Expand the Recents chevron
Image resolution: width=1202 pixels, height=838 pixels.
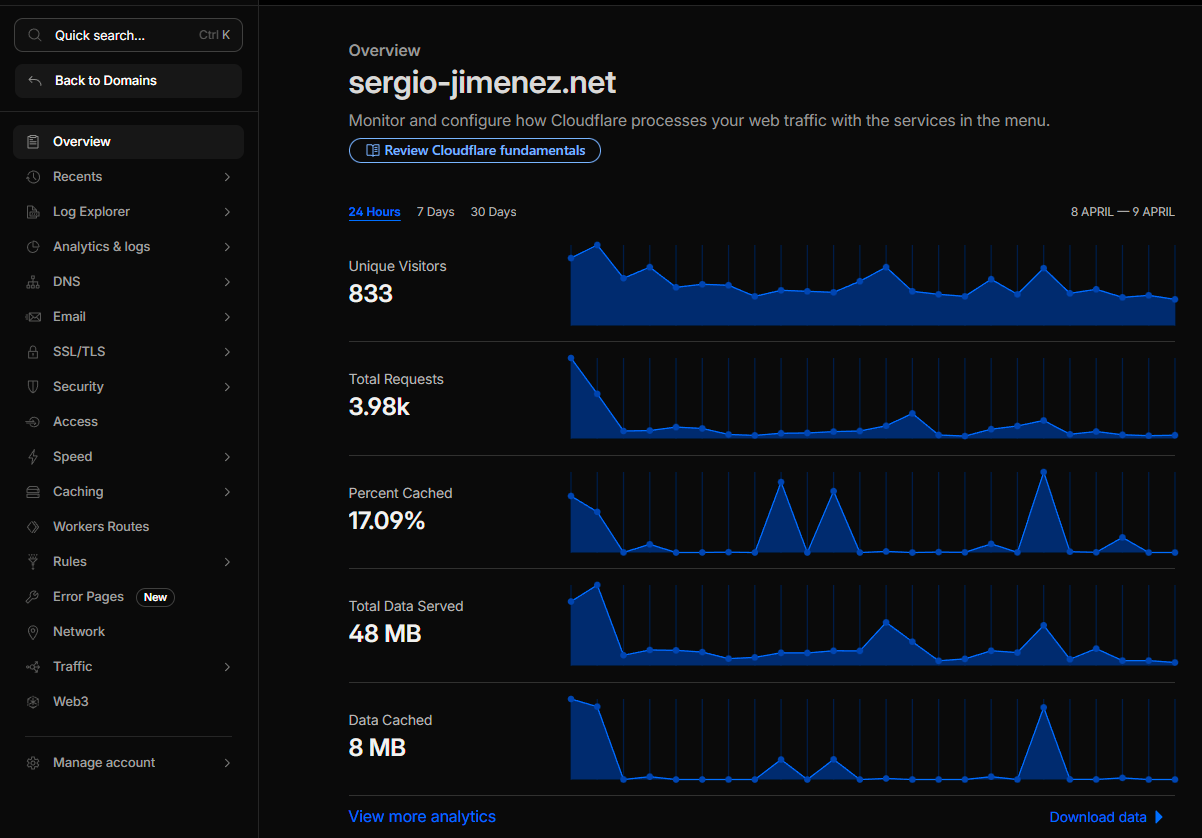227,177
